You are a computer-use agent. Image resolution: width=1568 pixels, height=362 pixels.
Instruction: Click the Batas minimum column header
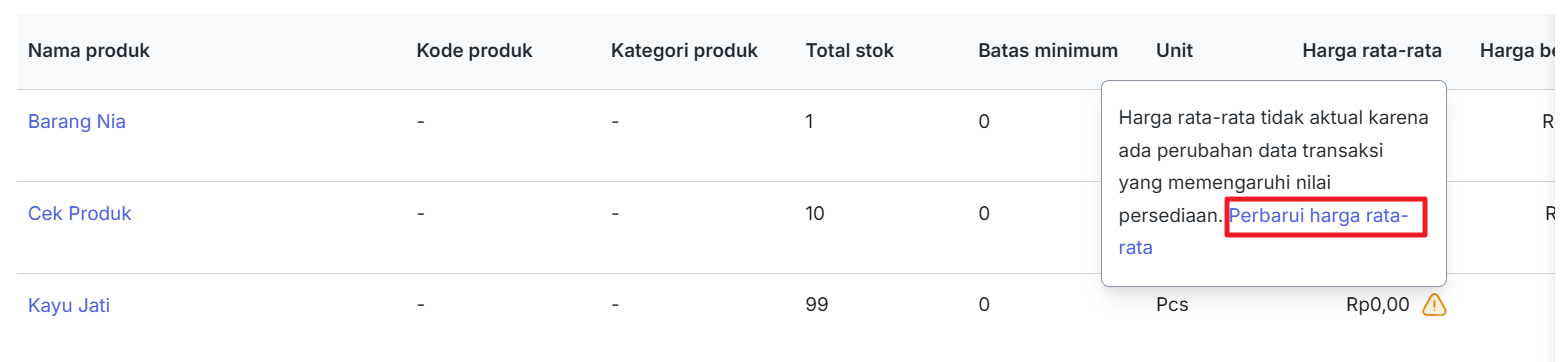point(1048,50)
